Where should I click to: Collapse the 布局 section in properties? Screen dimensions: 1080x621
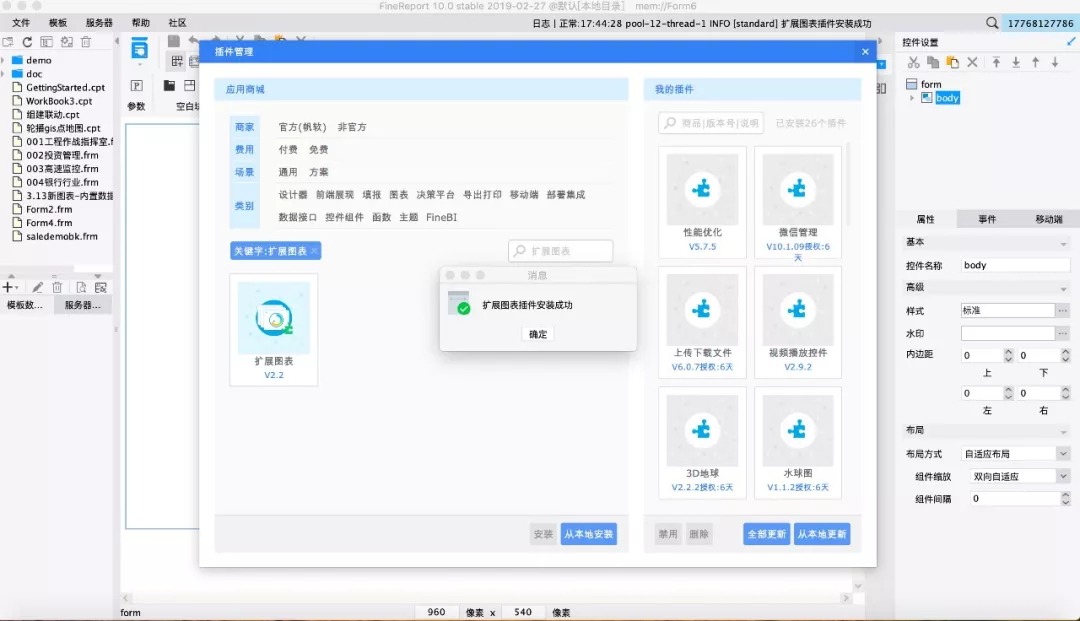point(1063,431)
